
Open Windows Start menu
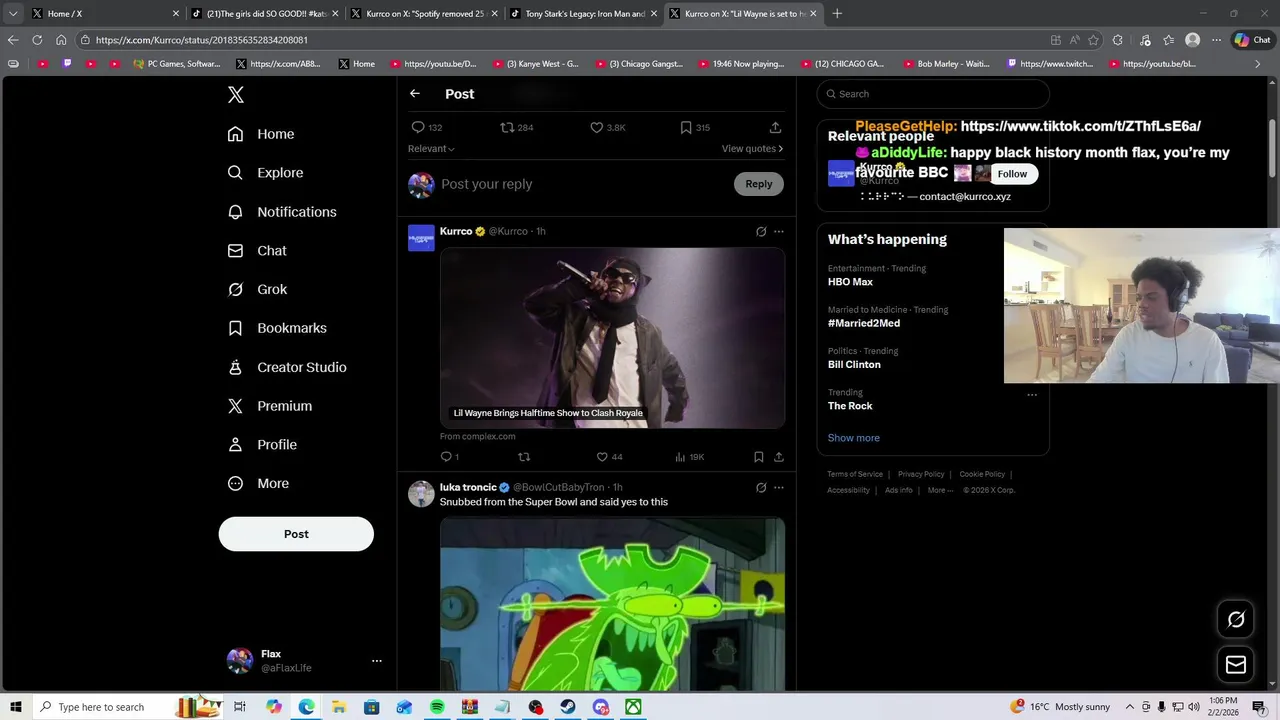[x=15, y=707]
